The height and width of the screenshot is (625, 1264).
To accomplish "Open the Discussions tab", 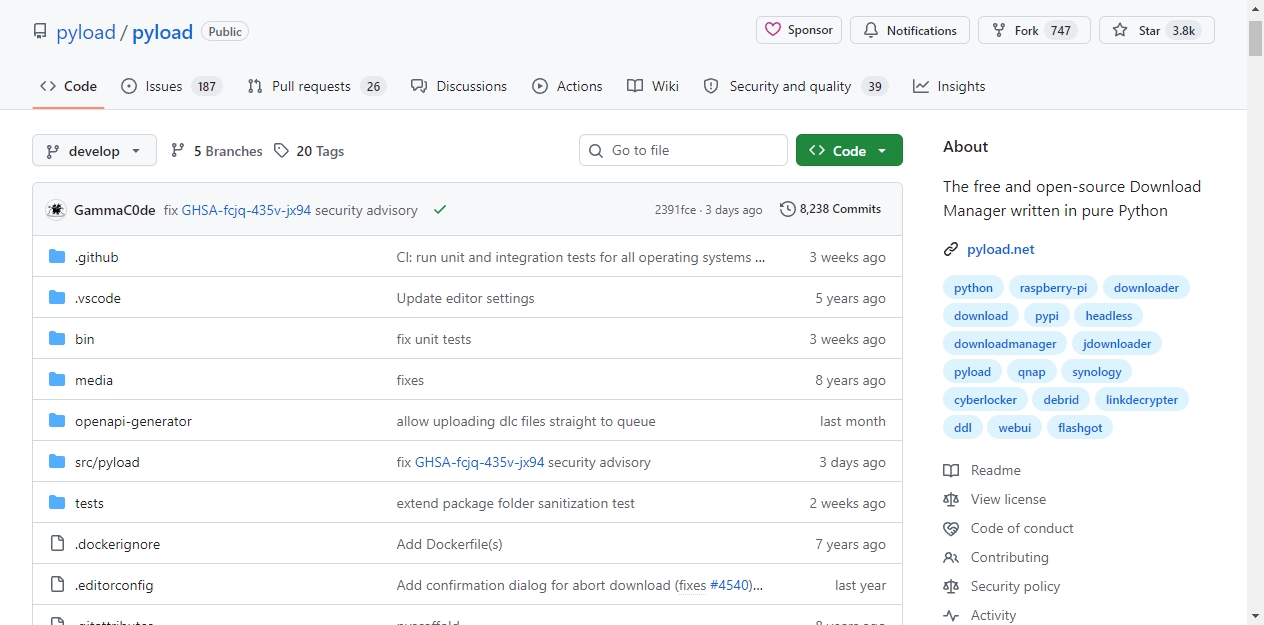I will click(459, 86).
